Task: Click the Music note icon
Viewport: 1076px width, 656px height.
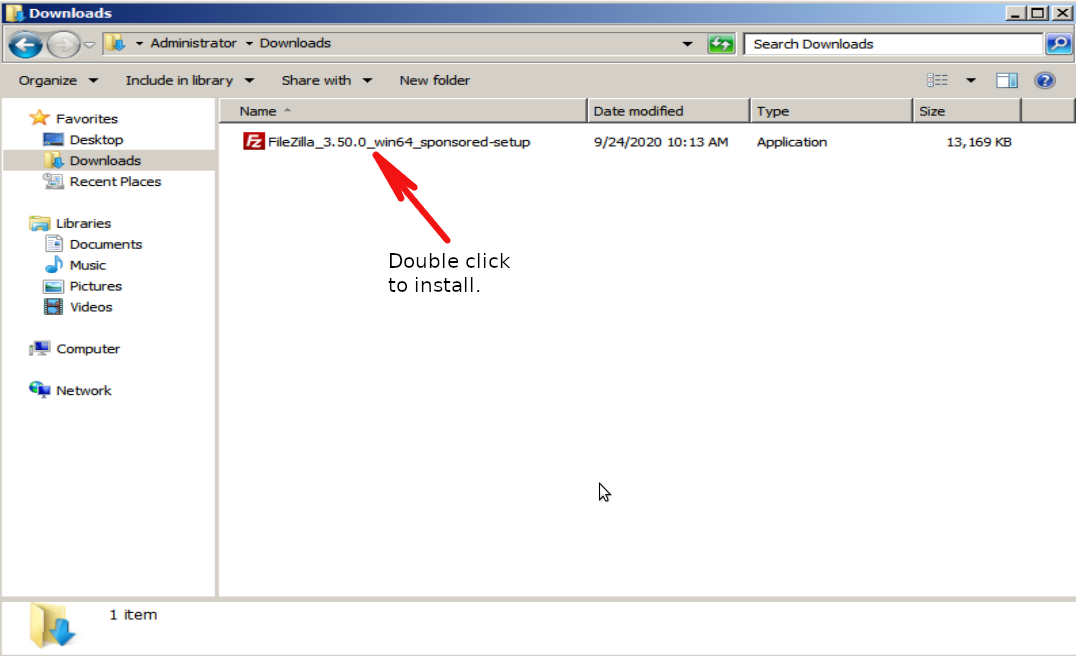Action: [54, 264]
